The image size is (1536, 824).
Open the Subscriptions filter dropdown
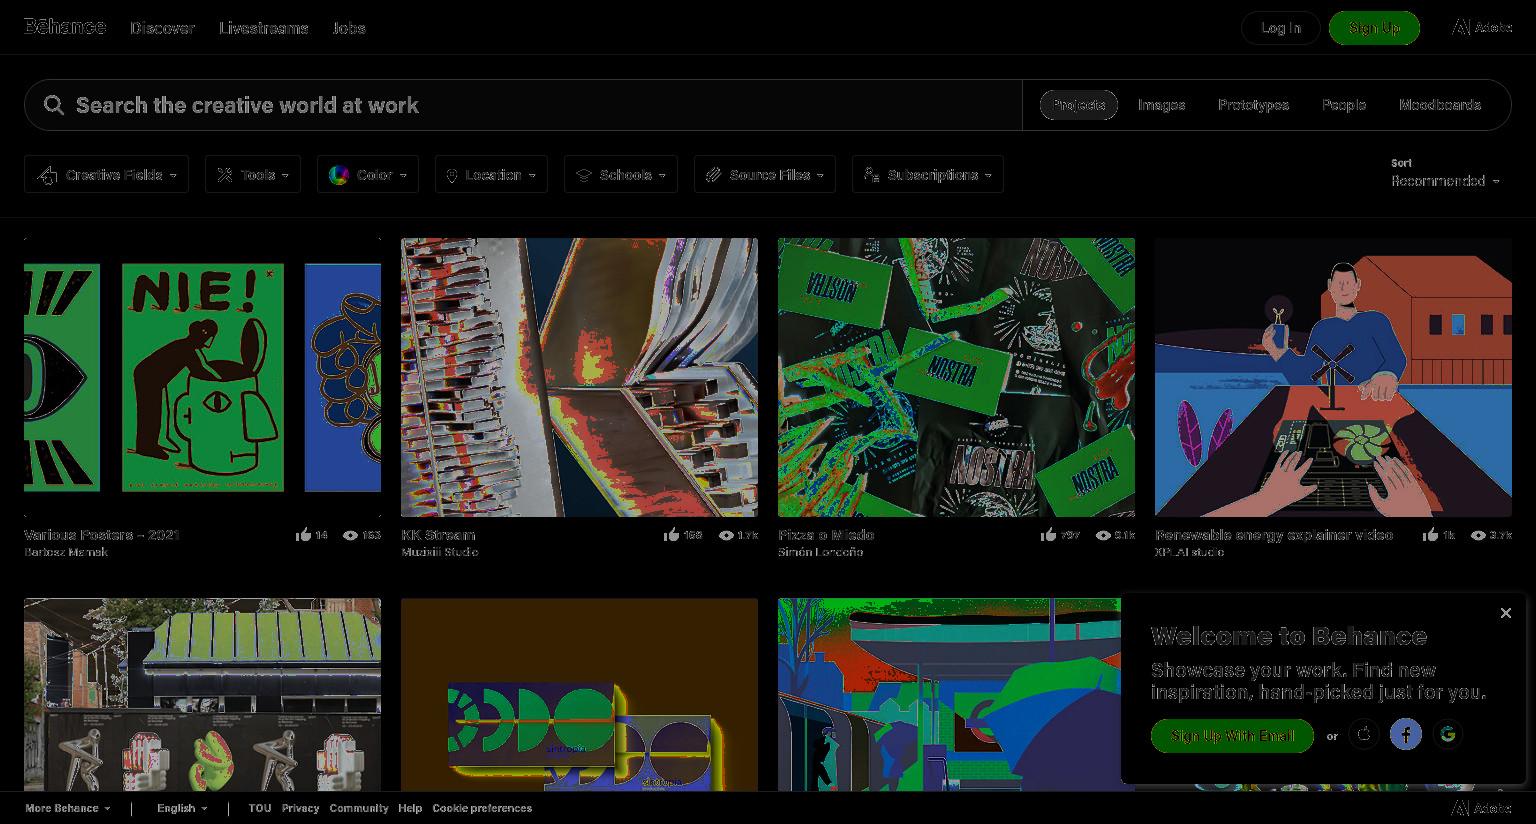pos(928,174)
